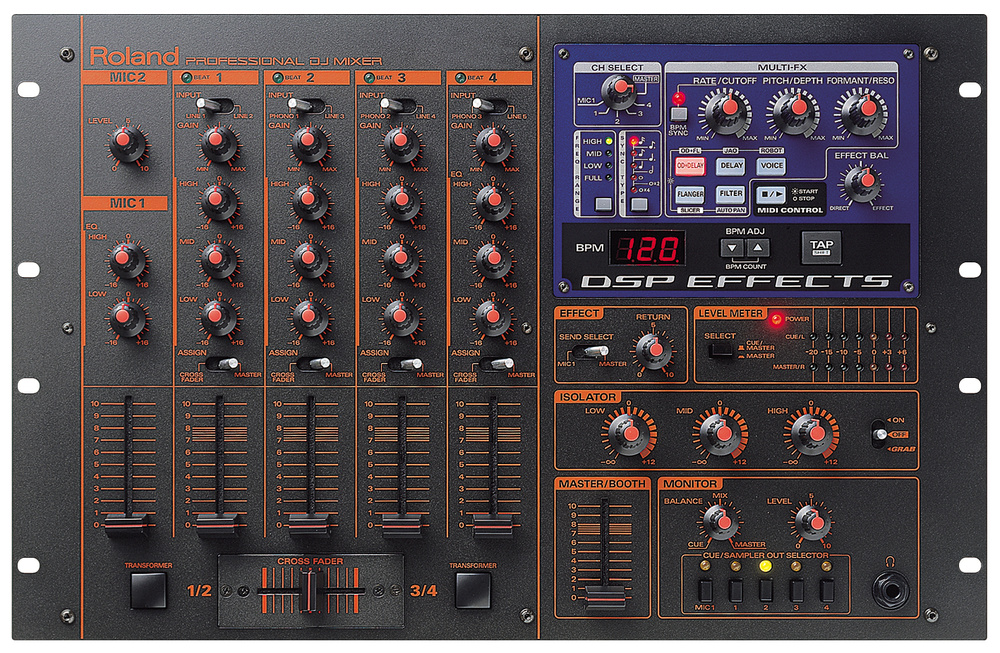Move the CROSS FADER to center
This screenshot has height=653, width=1000.
(x=310, y=590)
